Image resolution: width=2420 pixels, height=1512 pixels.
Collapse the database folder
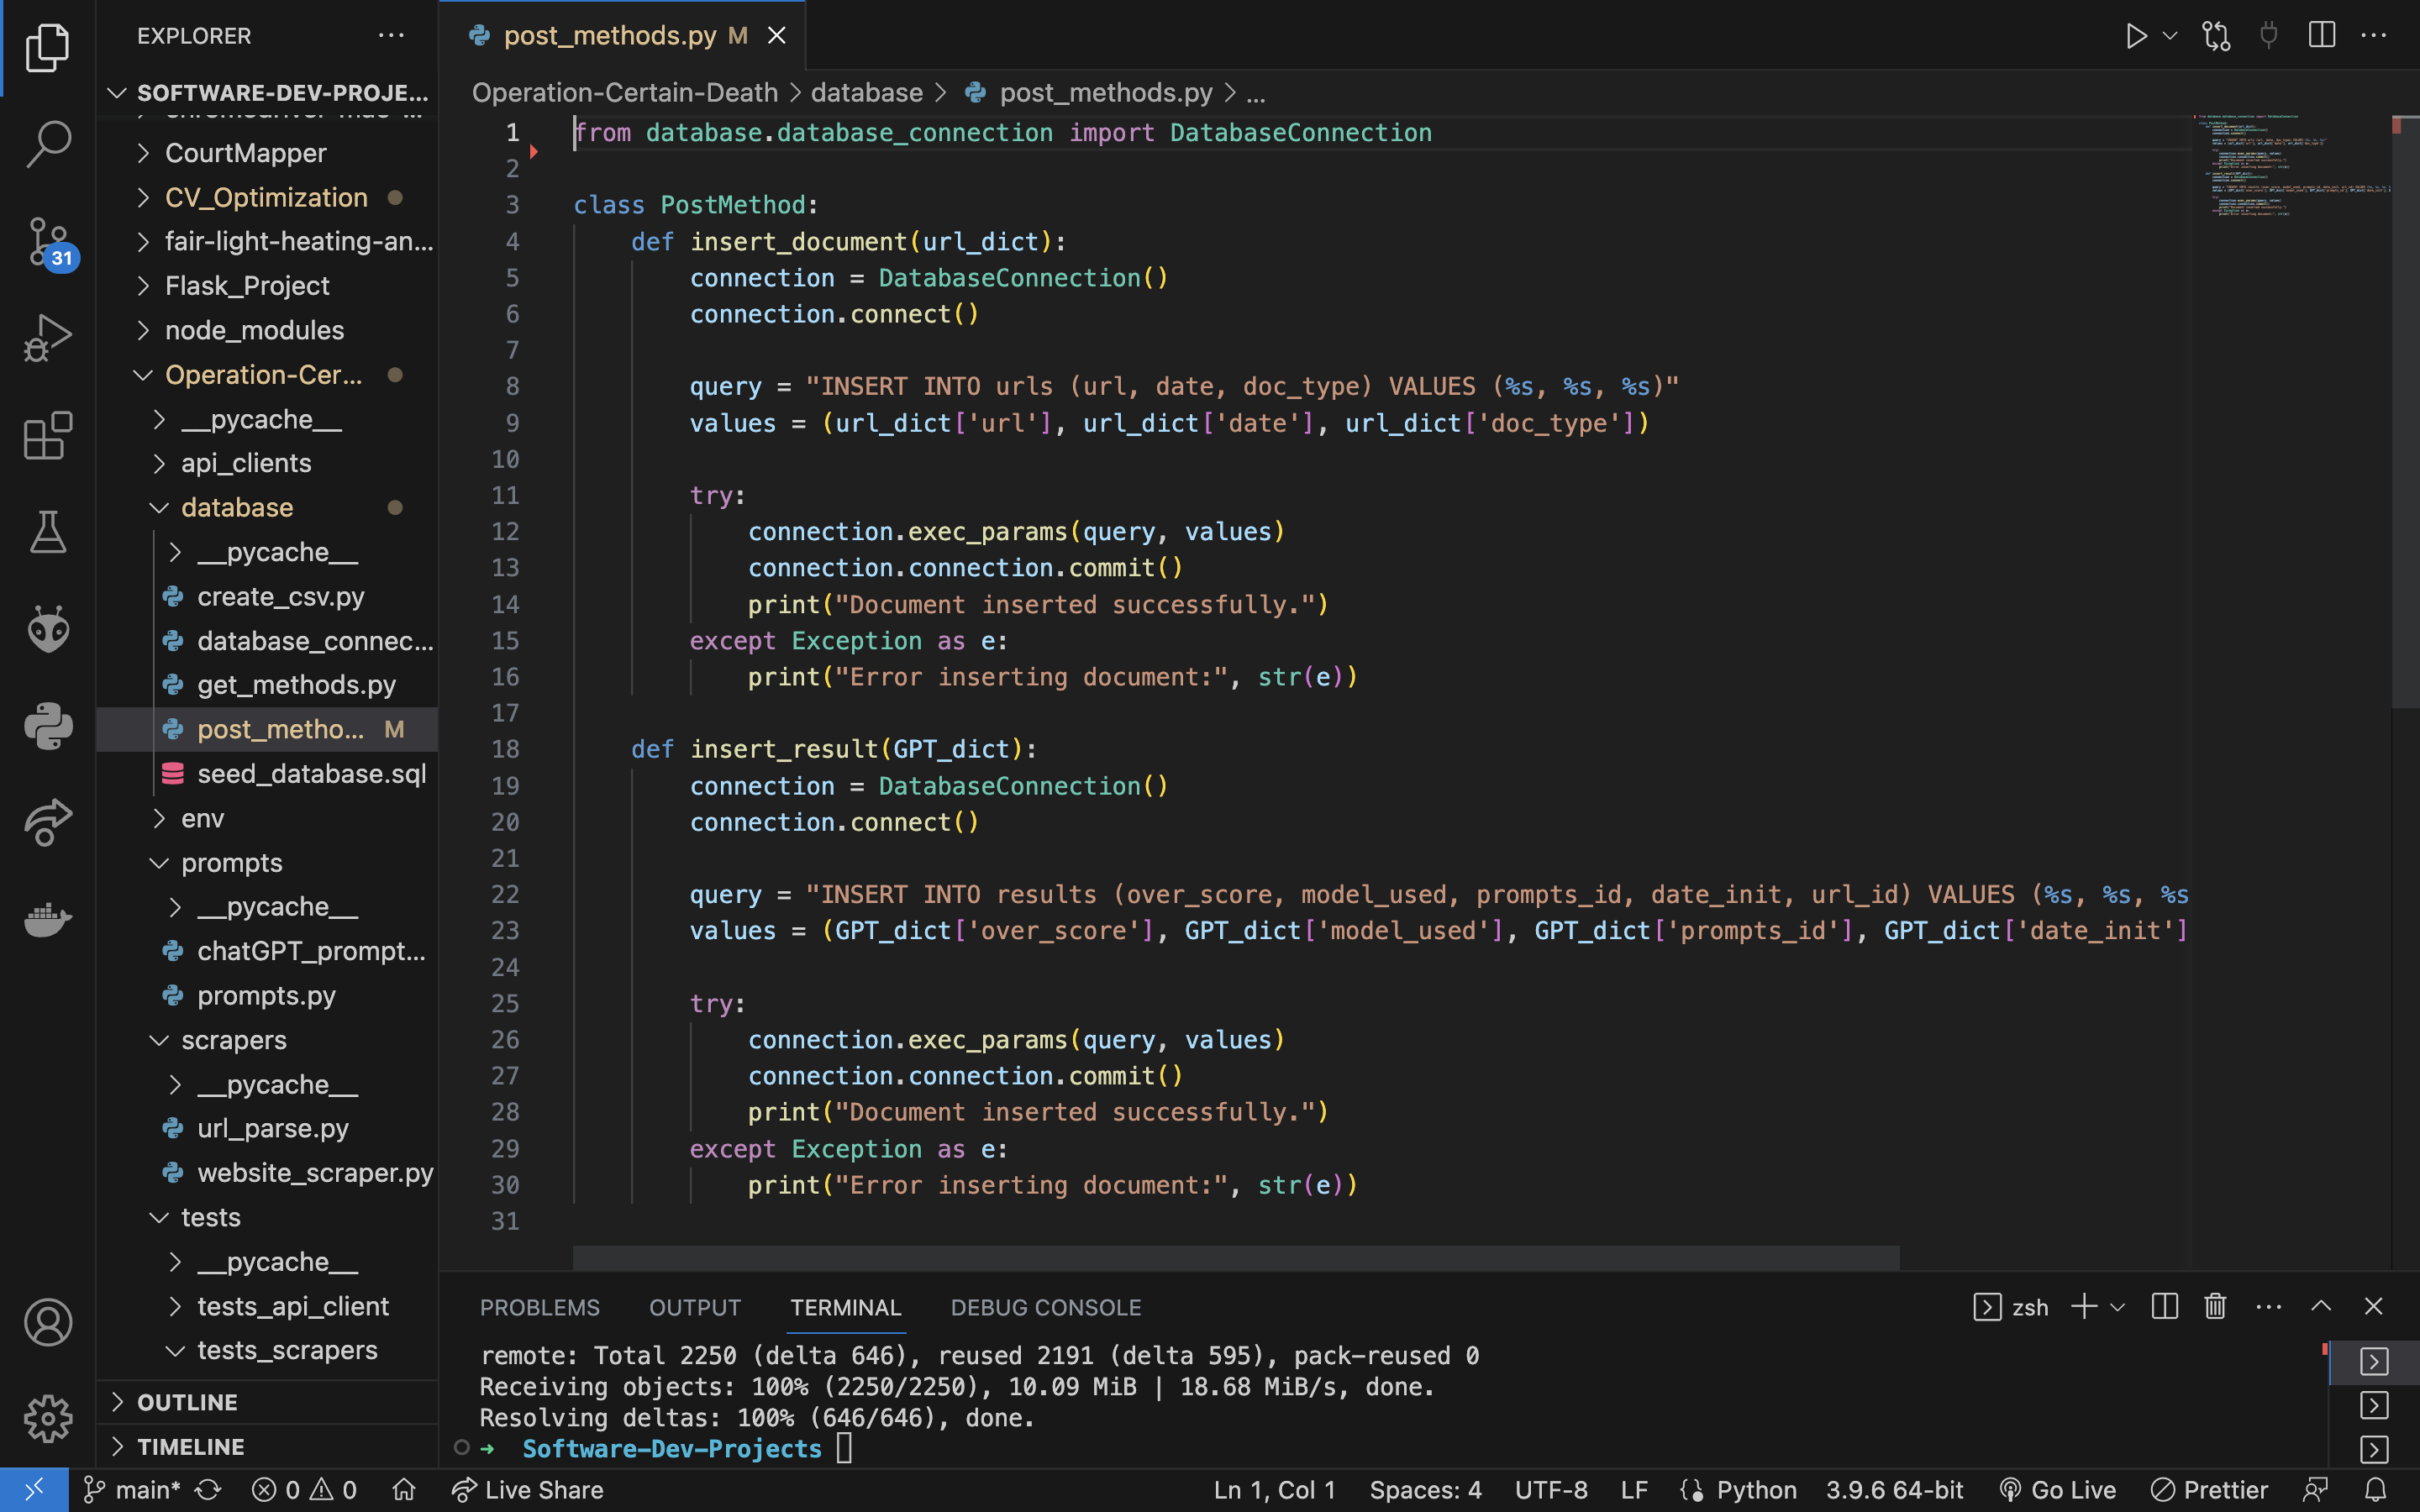click(237, 508)
